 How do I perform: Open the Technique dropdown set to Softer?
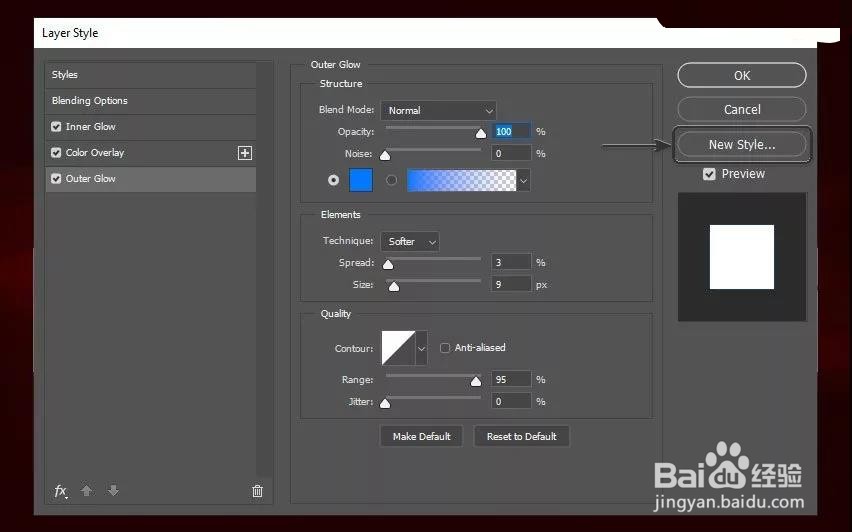point(410,241)
